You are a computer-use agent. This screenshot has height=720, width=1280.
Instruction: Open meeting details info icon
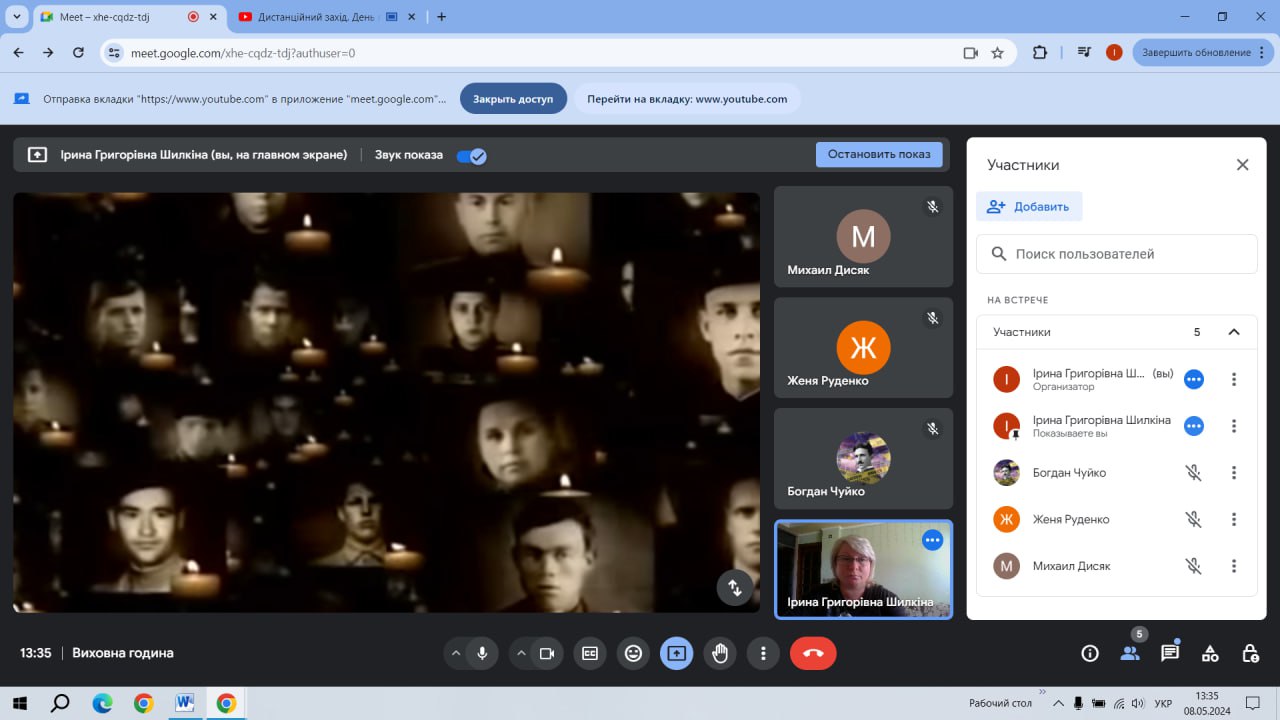click(1090, 653)
